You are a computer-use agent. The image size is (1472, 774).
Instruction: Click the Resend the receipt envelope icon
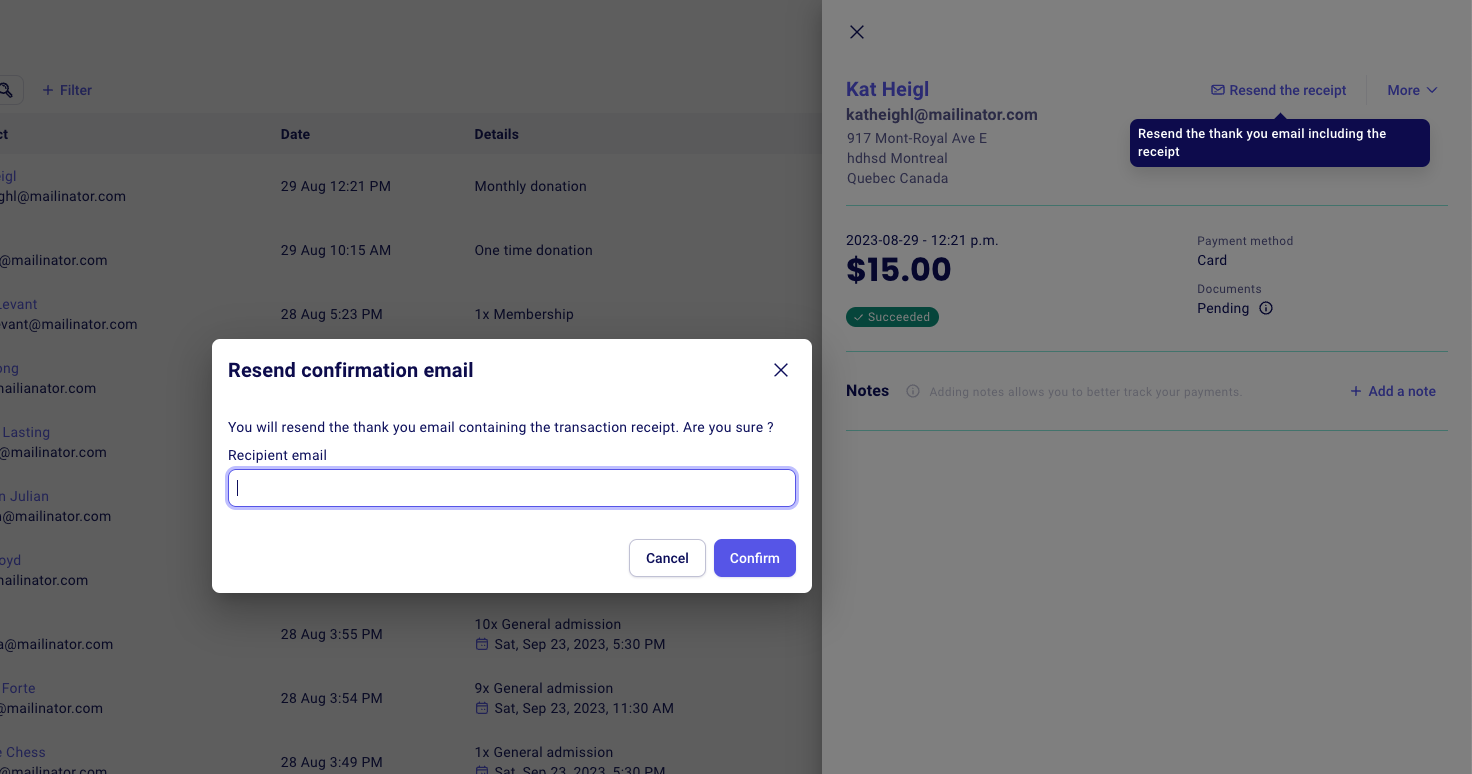(1217, 90)
